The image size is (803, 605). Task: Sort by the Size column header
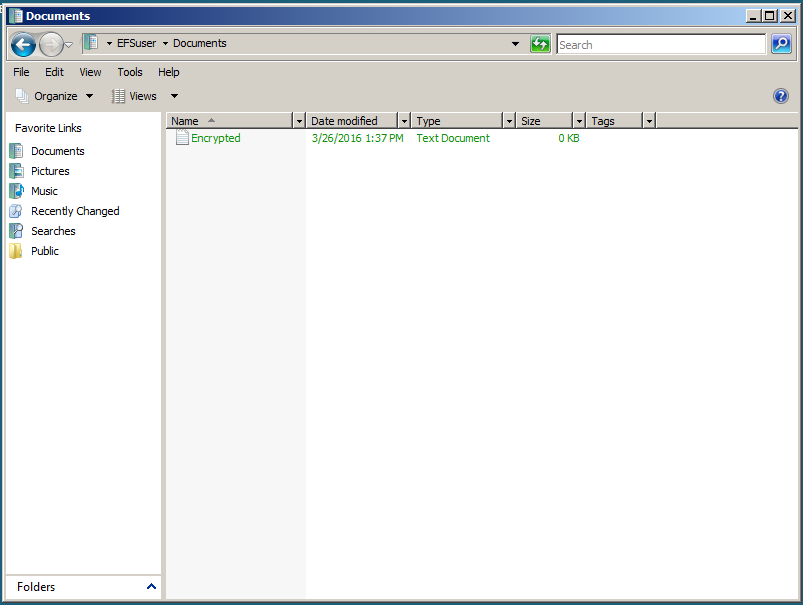tap(544, 121)
